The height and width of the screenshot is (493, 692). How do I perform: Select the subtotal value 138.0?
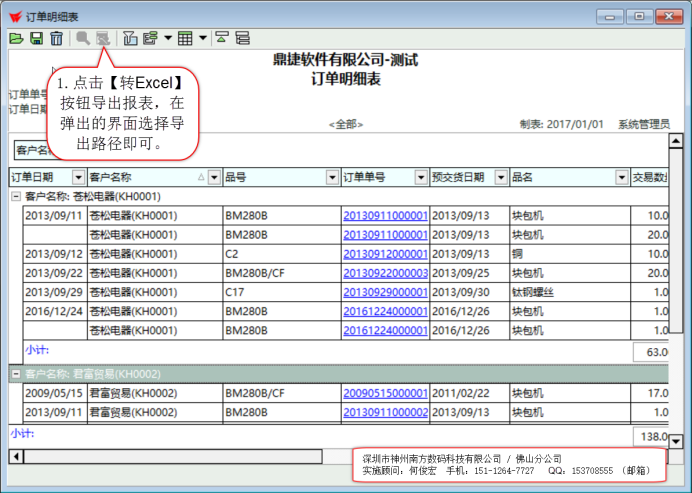coord(651,437)
